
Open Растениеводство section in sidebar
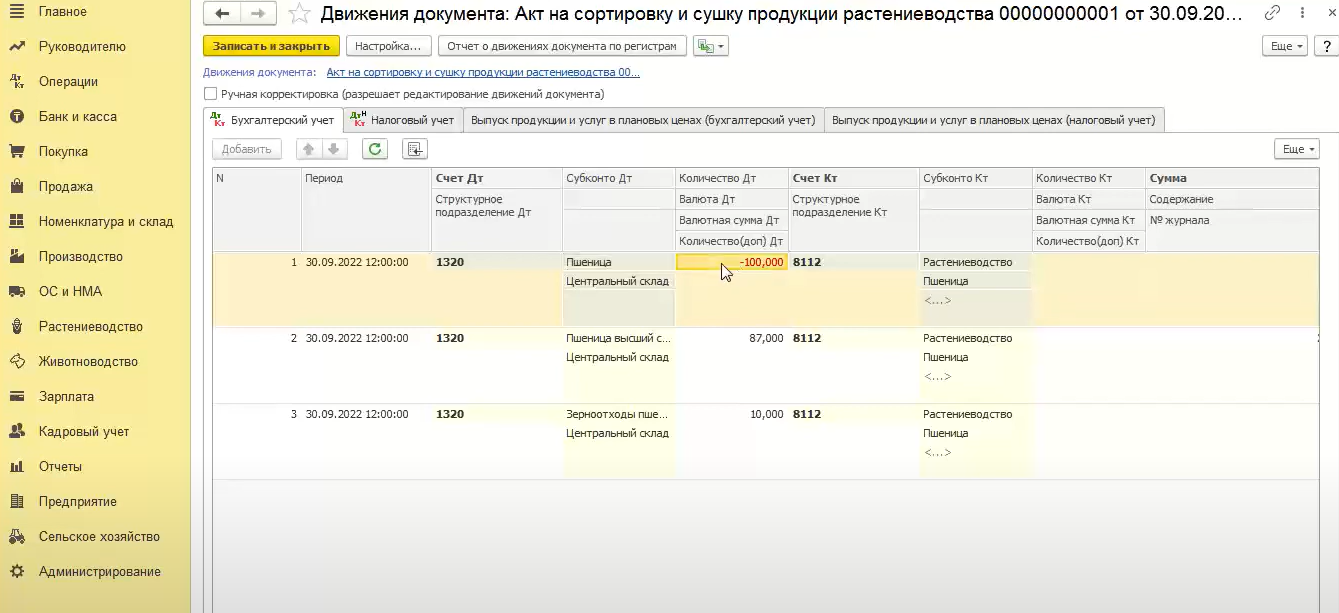pos(90,327)
